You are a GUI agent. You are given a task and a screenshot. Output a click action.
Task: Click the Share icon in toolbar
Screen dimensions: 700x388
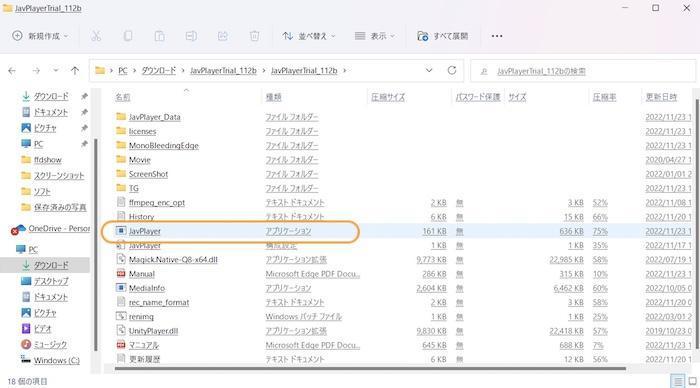(x=223, y=36)
